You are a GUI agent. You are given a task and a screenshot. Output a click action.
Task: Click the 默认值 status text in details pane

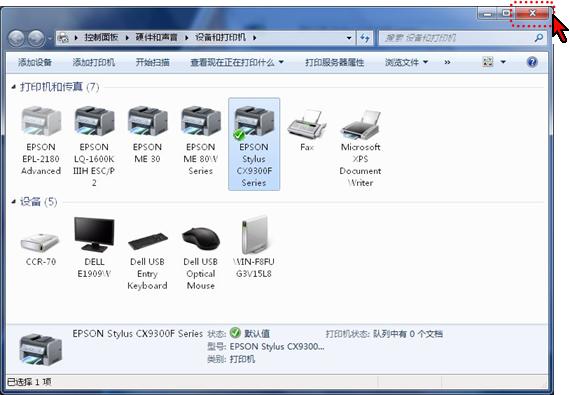point(257,334)
